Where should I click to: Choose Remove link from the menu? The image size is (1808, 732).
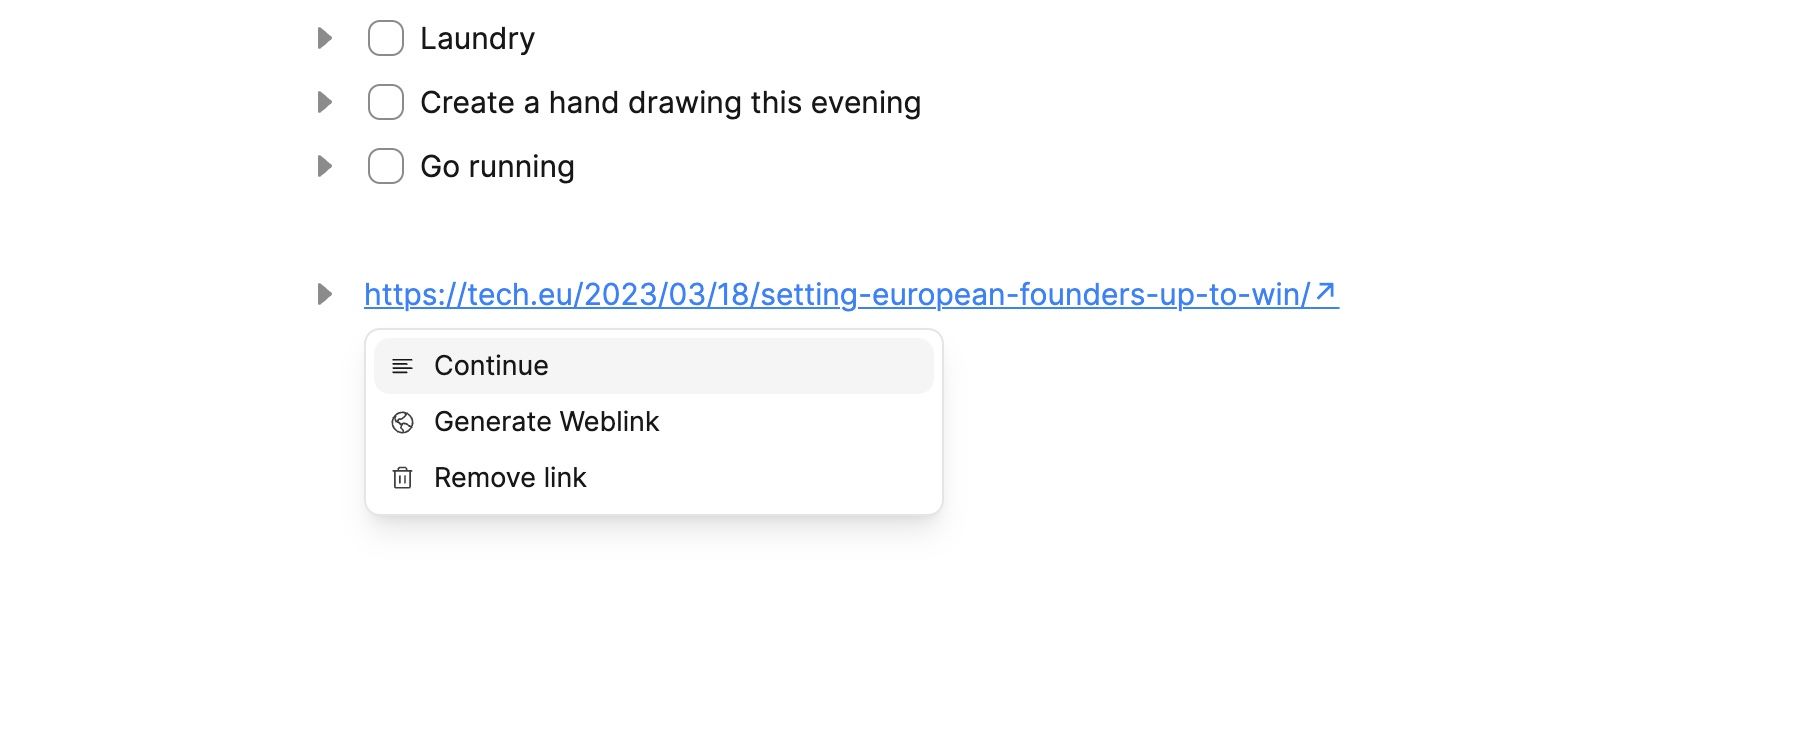(x=510, y=478)
